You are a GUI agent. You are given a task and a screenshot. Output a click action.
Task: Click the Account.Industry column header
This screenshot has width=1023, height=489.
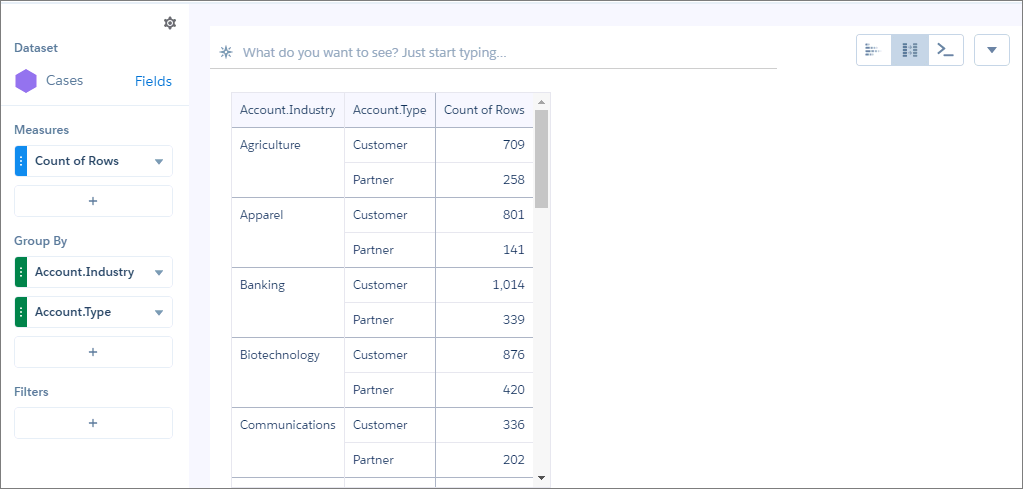pyautogui.click(x=288, y=110)
